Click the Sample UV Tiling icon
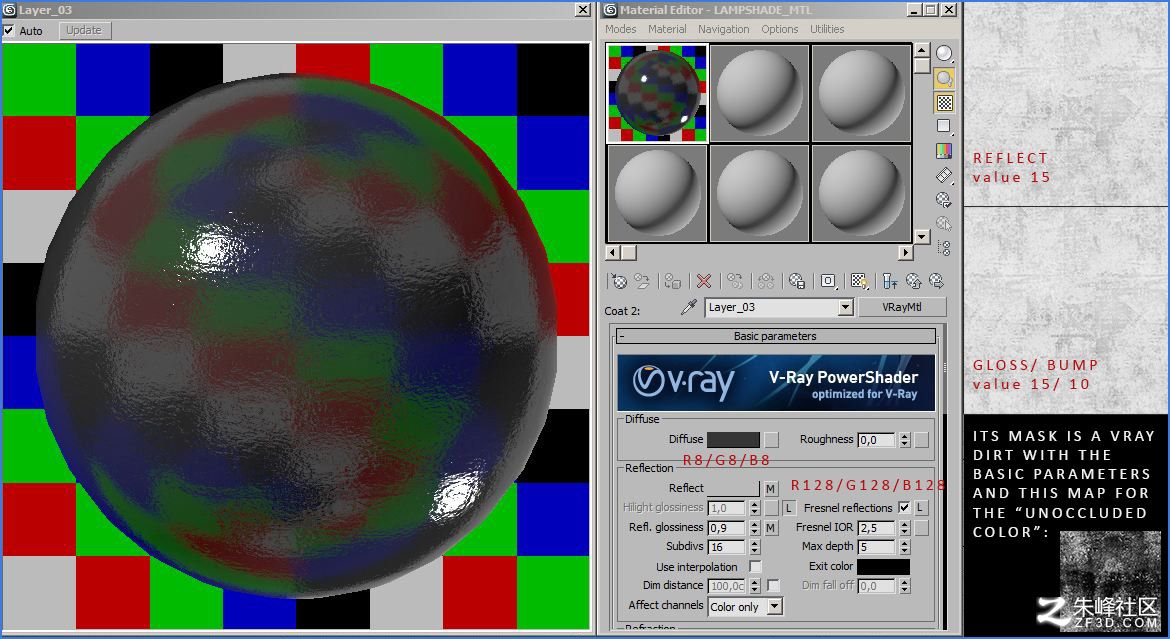 pos(944,127)
